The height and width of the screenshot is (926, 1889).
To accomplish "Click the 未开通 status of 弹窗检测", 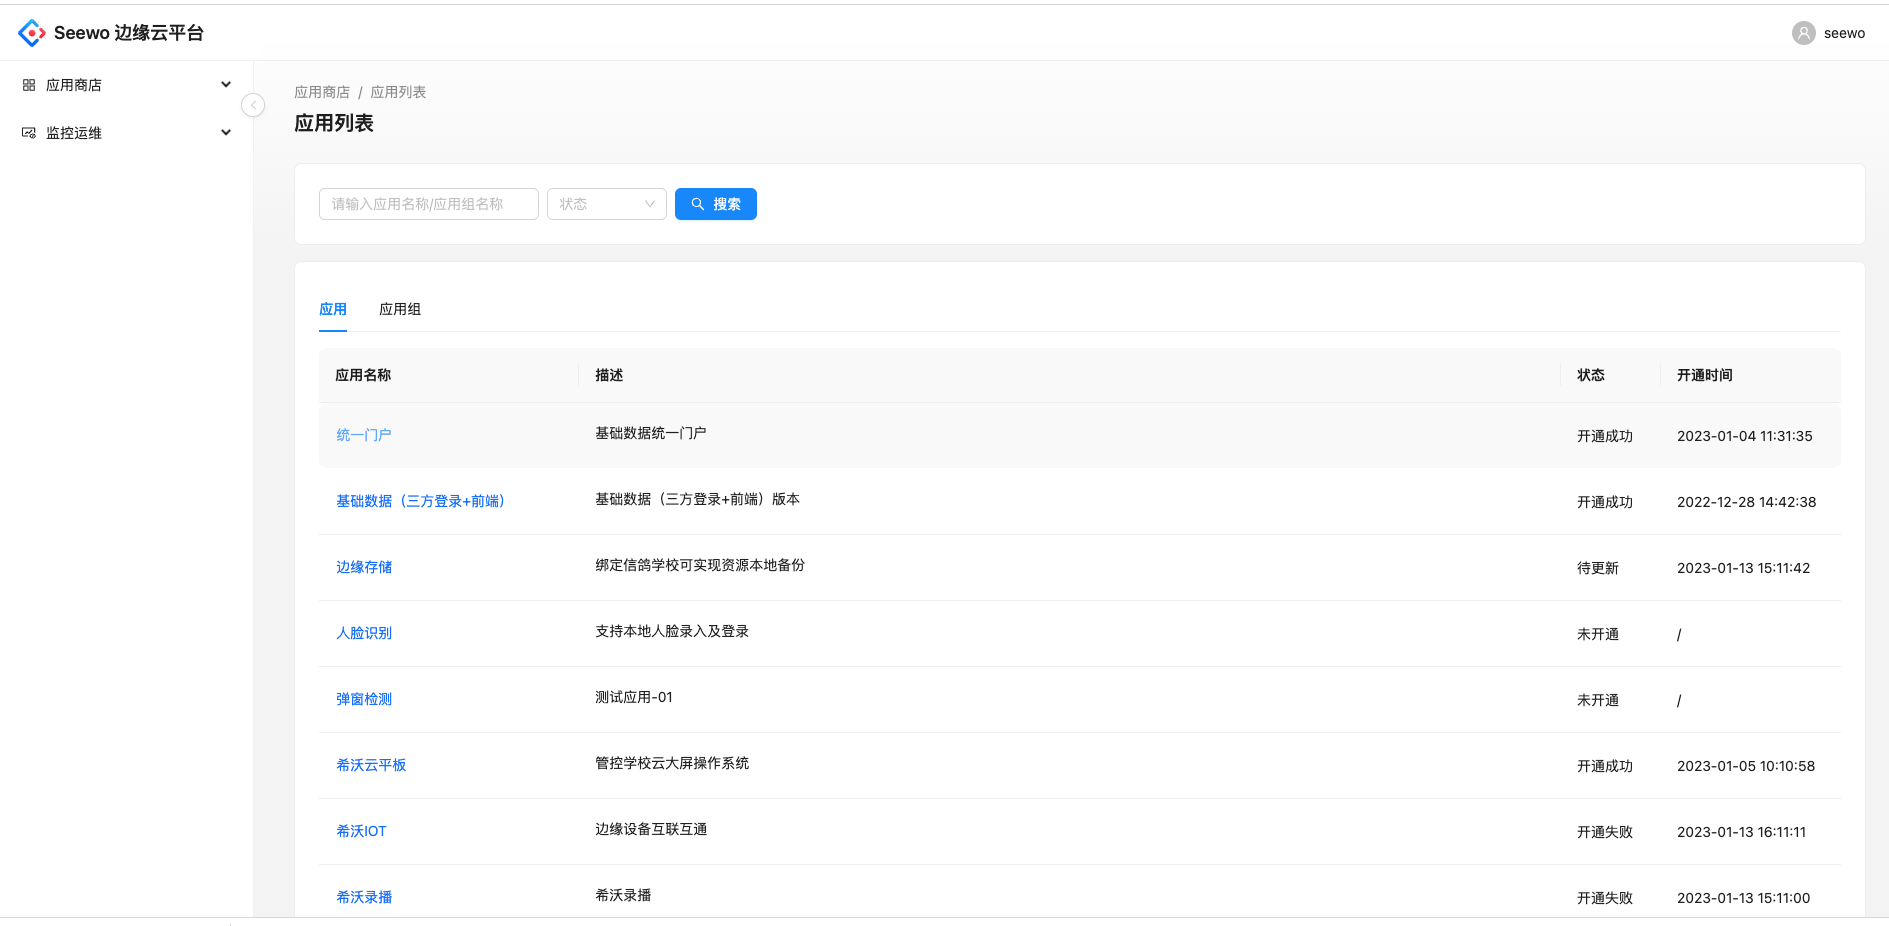I will [x=1598, y=700].
